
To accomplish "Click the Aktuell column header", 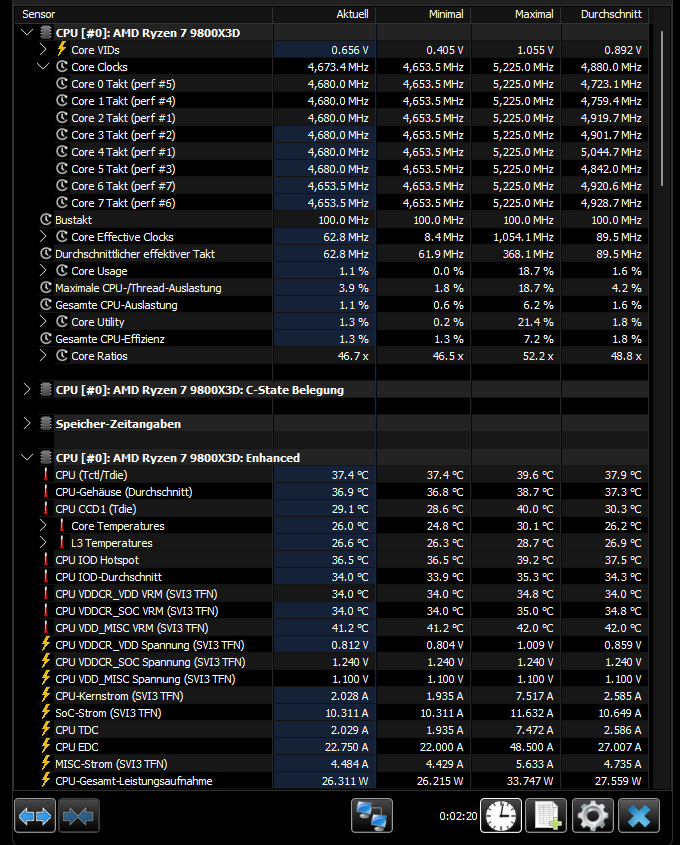I will (x=324, y=14).
